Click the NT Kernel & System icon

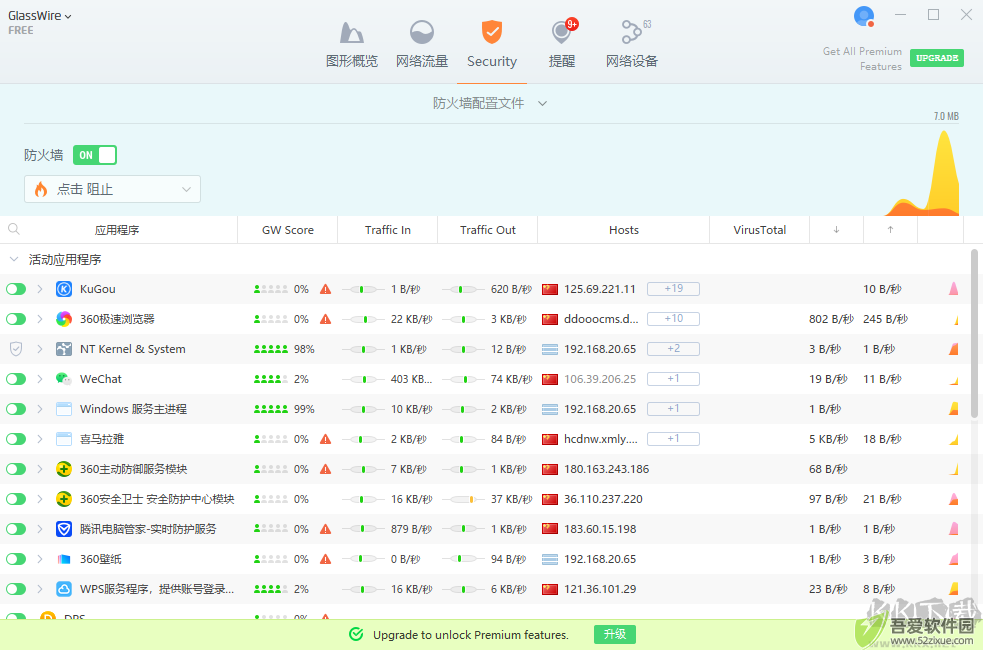pyautogui.click(x=64, y=349)
